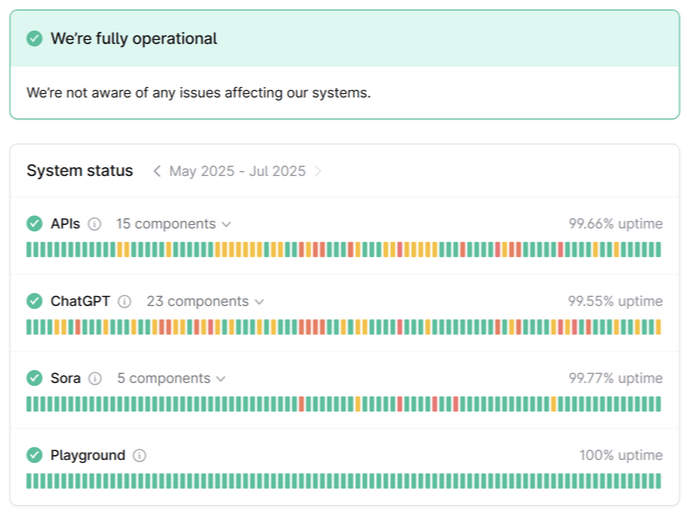This screenshot has height=514, width=685.
Task: Click the APIs 99.66% uptime text
Action: point(615,224)
